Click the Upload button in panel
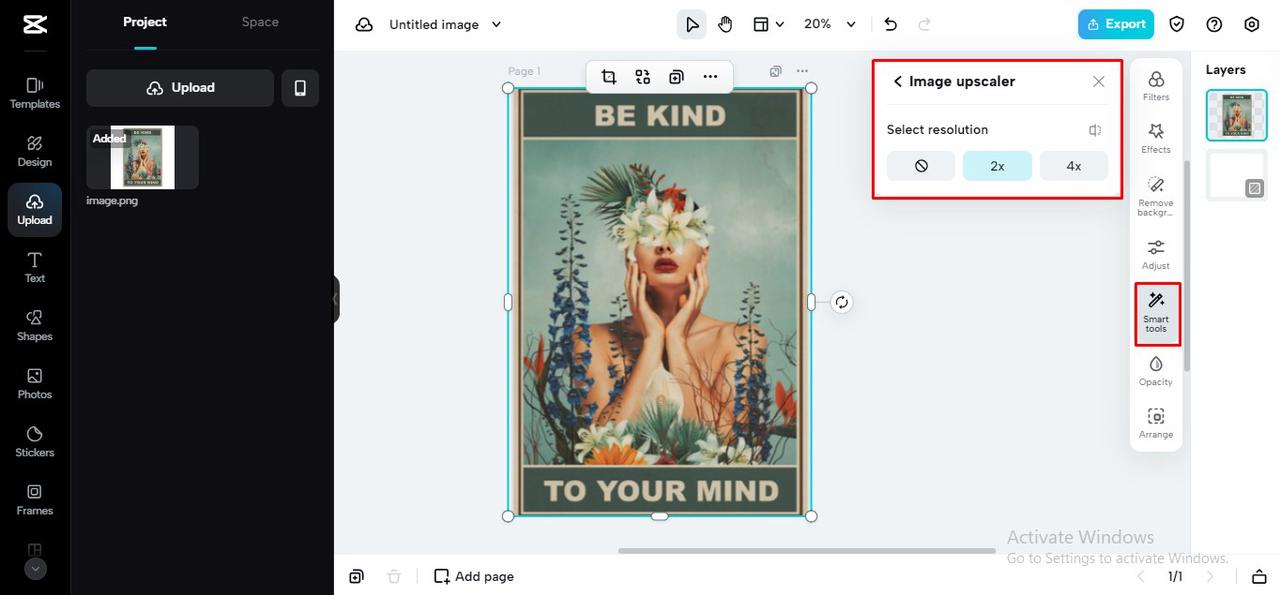Screen dimensions: 1280x595 tap(180, 88)
